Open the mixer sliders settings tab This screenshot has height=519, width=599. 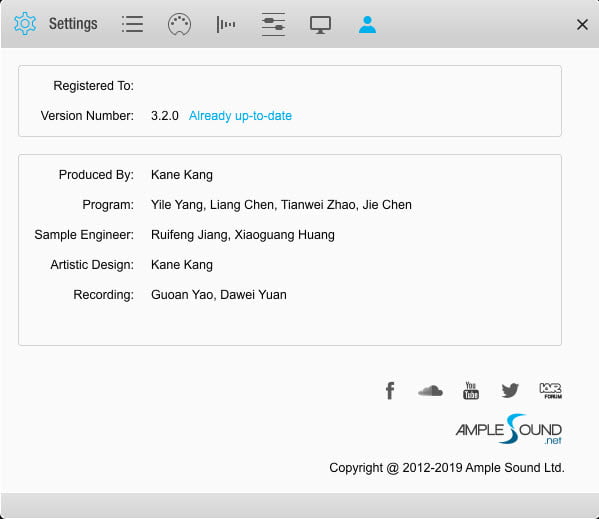pyautogui.click(x=273, y=24)
